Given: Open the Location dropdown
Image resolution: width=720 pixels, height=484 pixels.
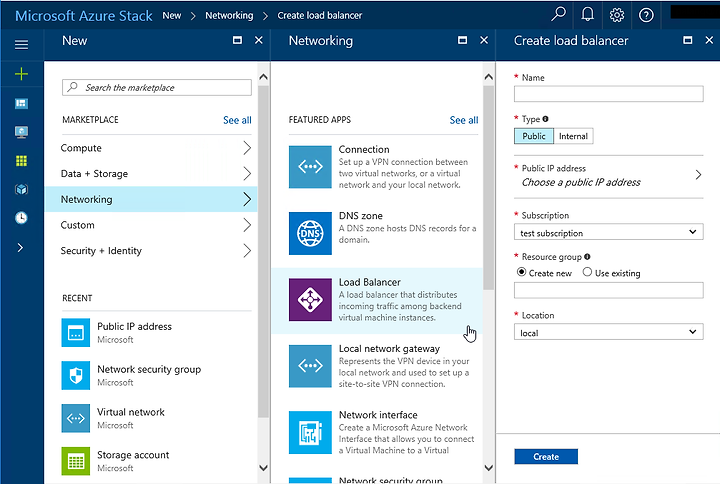Looking at the screenshot, I should click(608, 332).
